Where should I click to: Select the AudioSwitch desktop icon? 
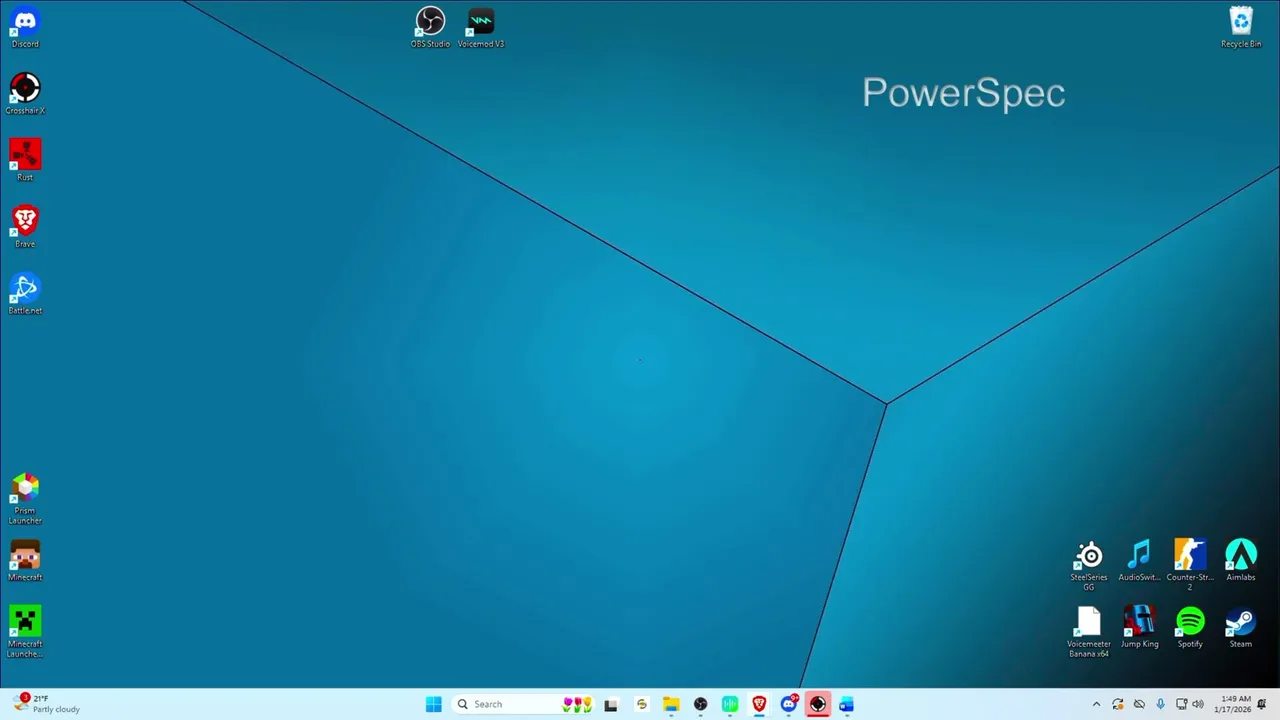[1139, 561]
